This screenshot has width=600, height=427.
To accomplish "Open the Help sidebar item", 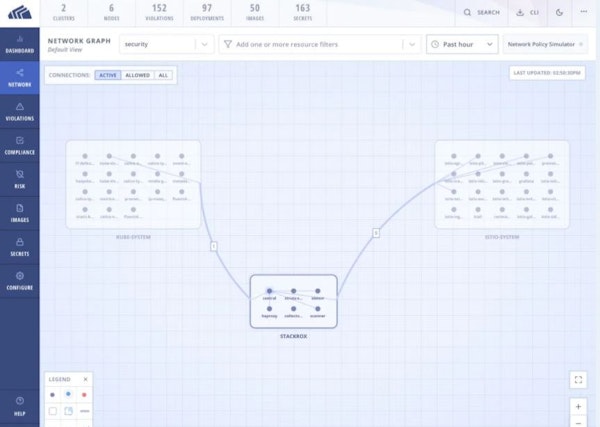I will (20, 406).
